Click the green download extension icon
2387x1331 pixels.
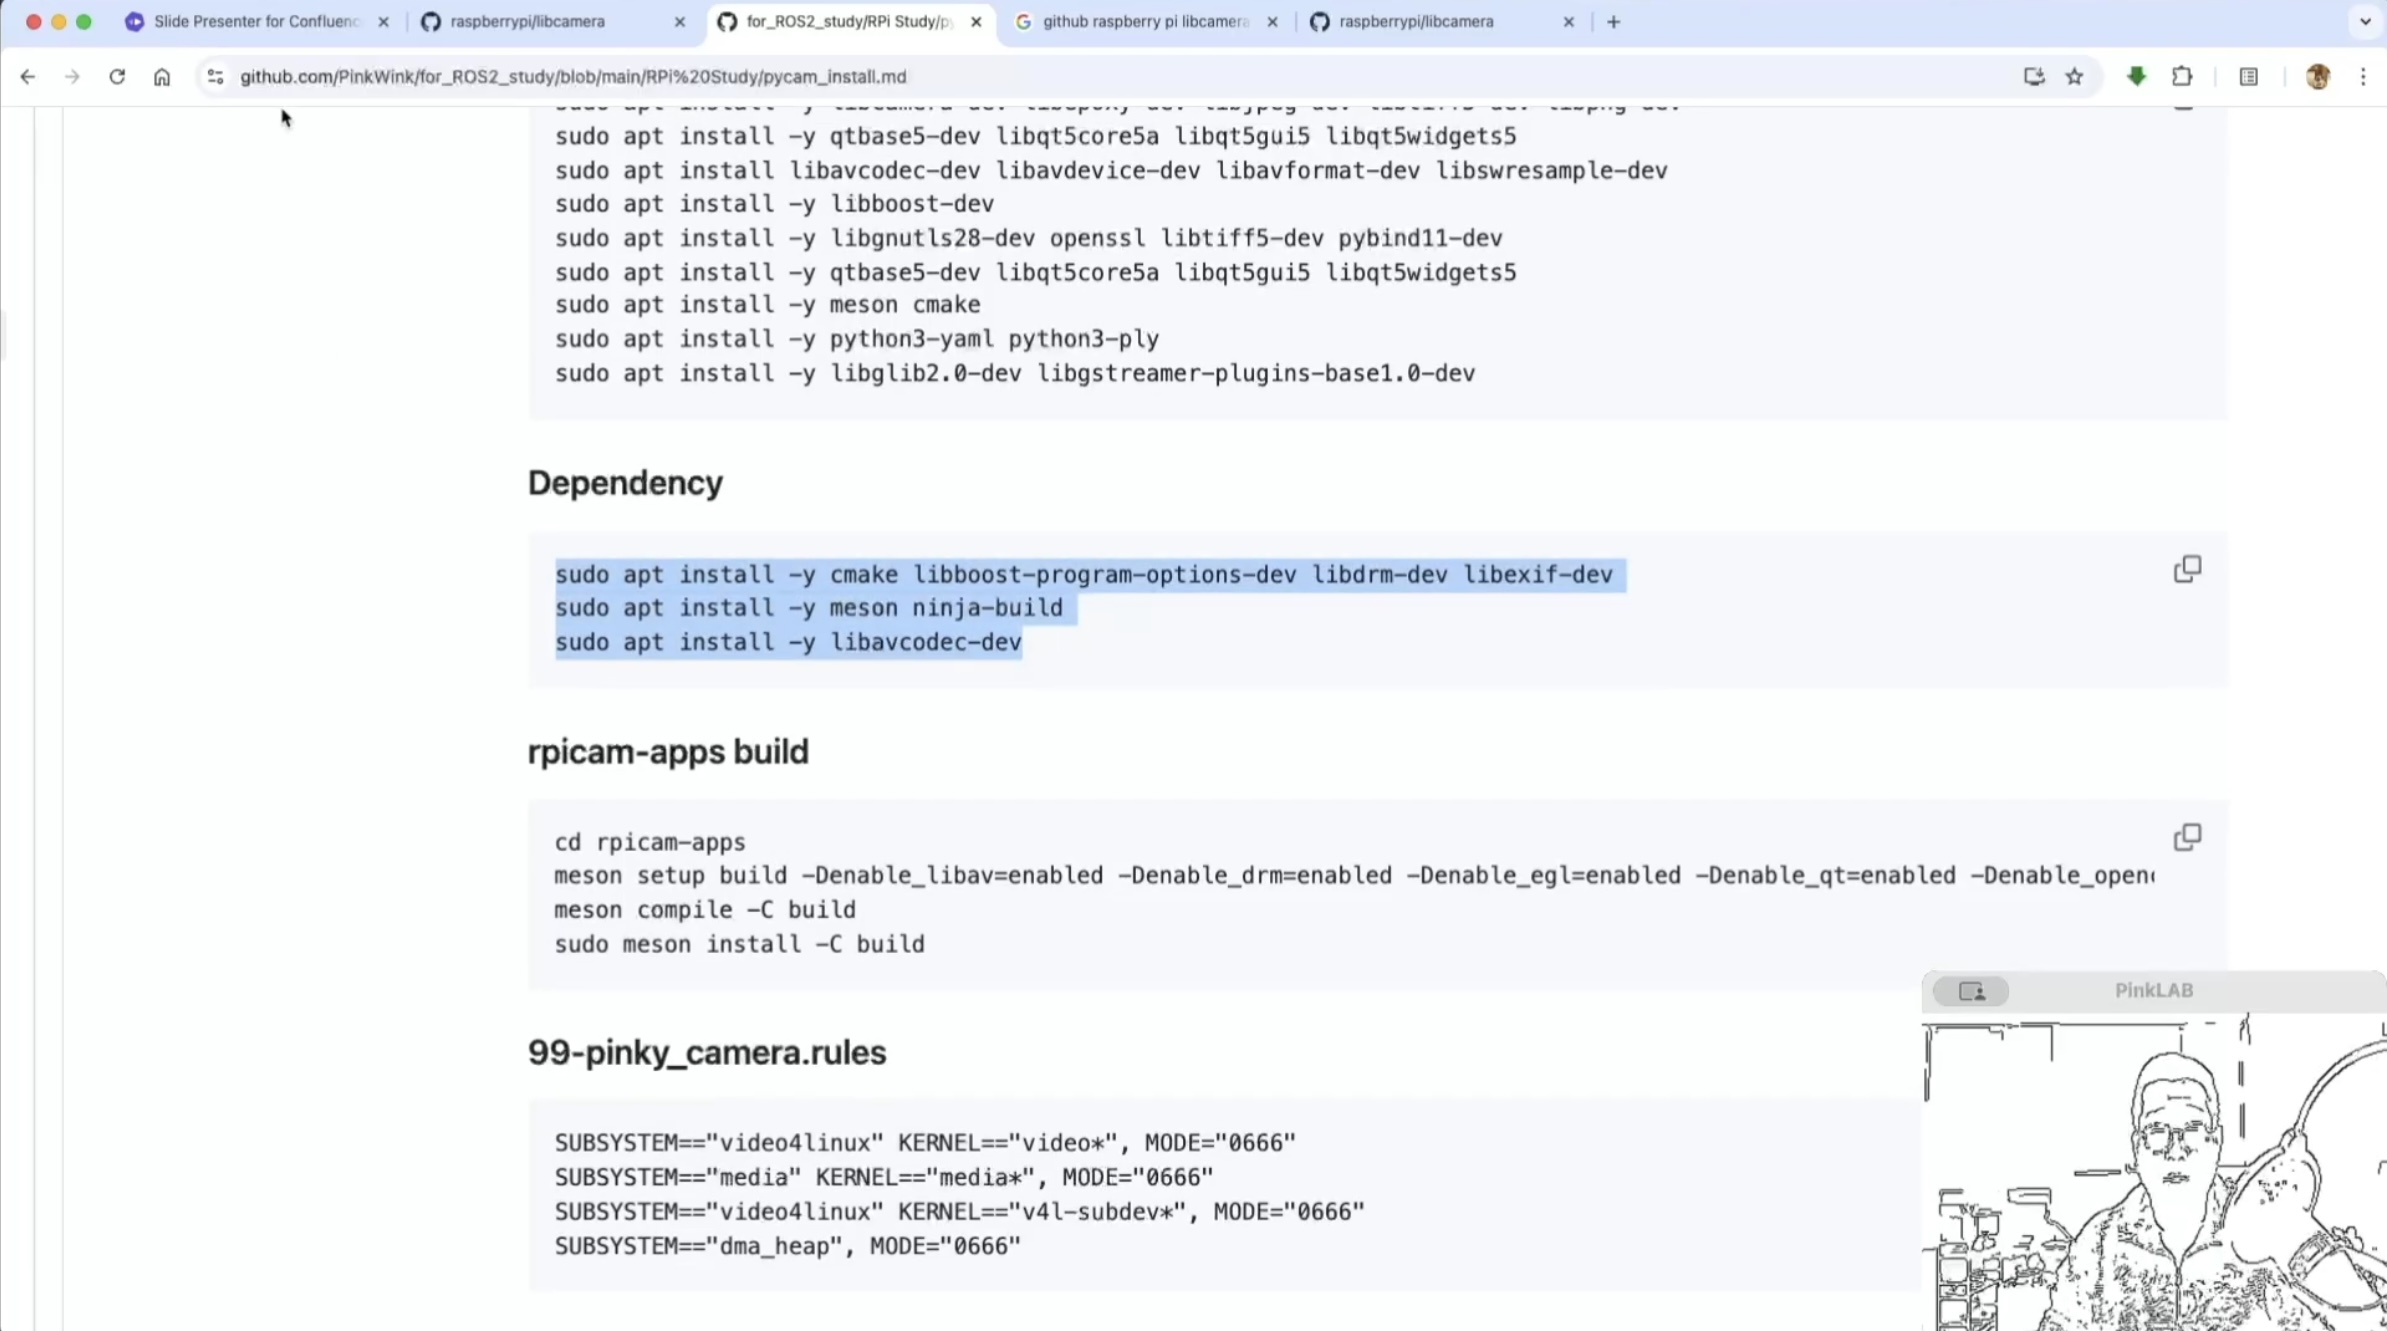click(2136, 77)
